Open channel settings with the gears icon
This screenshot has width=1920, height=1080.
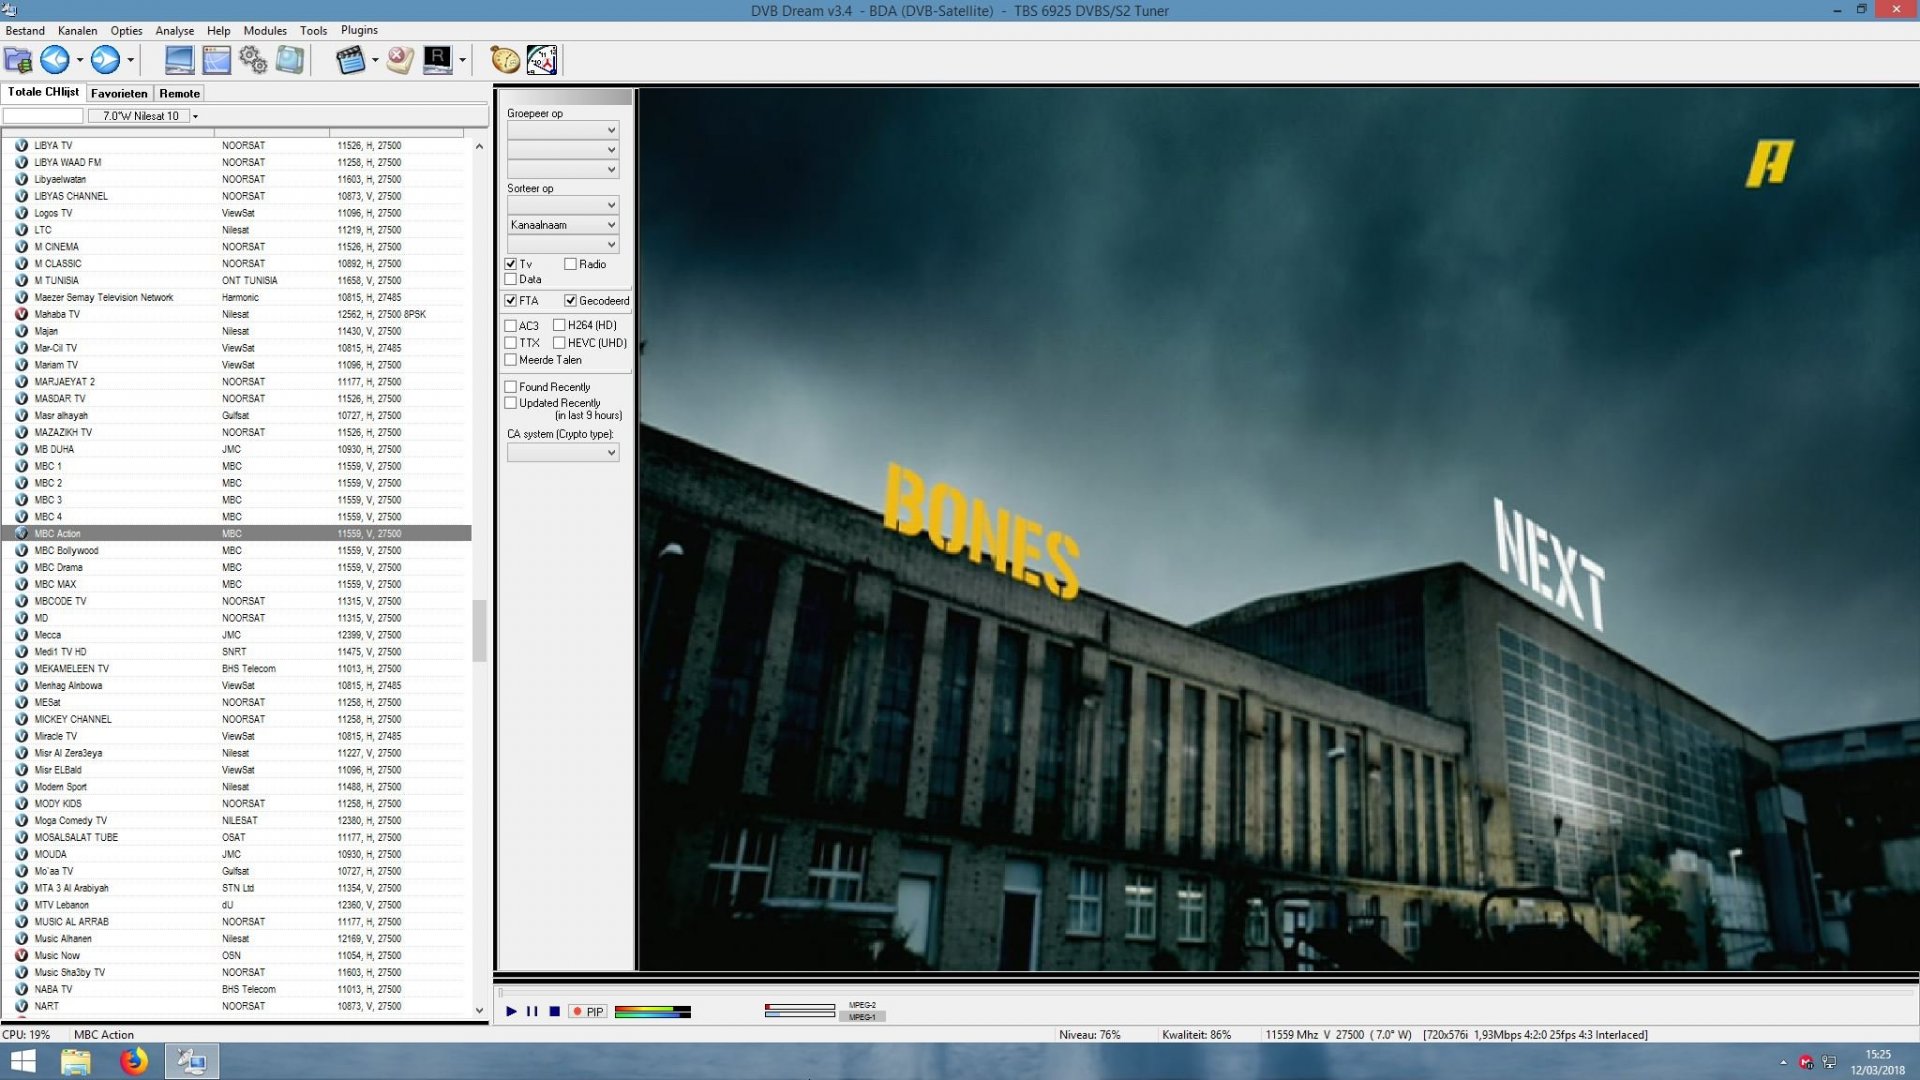[x=252, y=60]
